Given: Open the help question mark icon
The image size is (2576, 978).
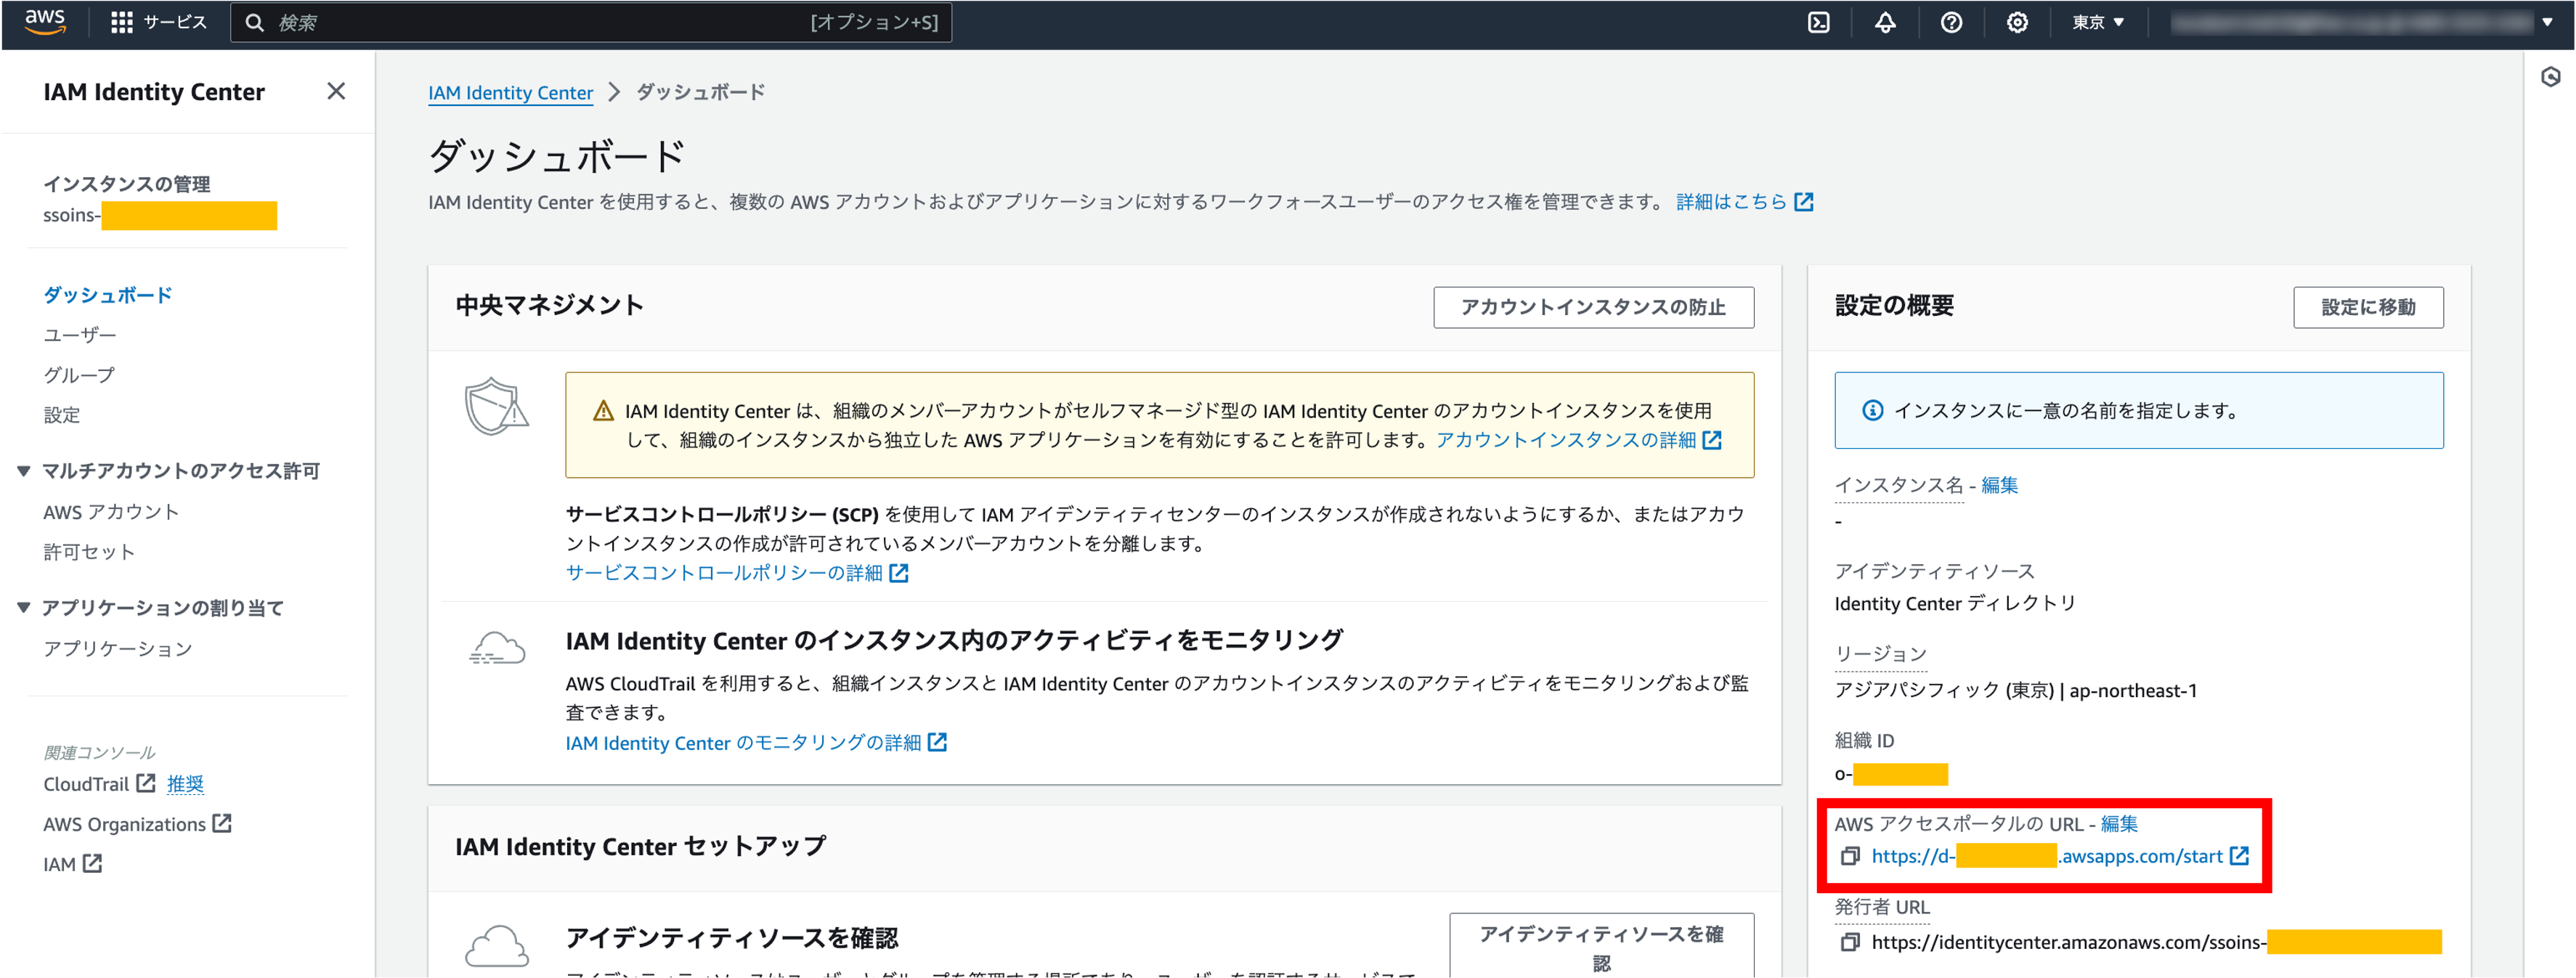Looking at the screenshot, I should point(1951,22).
